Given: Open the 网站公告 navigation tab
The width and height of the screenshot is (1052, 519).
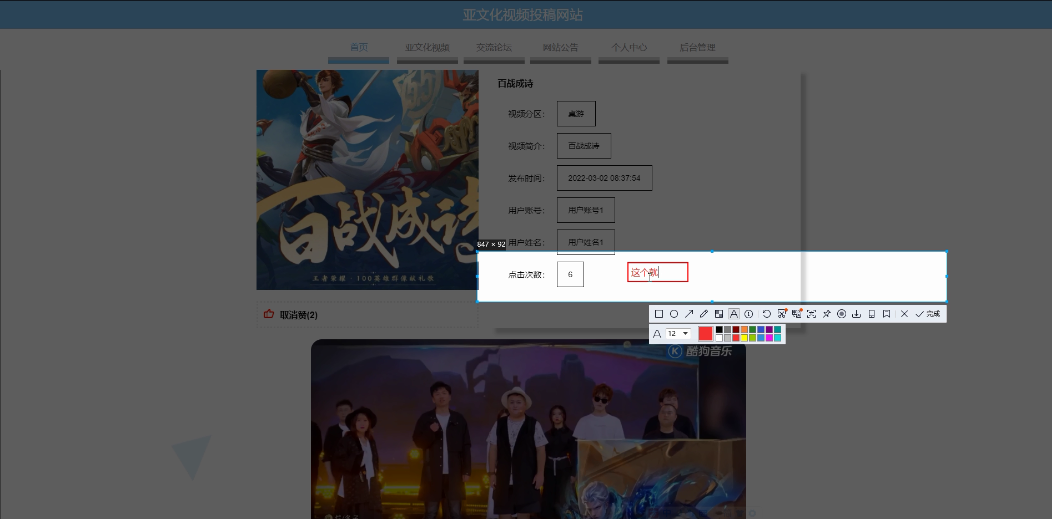Looking at the screenshot, I should point(560,48).
